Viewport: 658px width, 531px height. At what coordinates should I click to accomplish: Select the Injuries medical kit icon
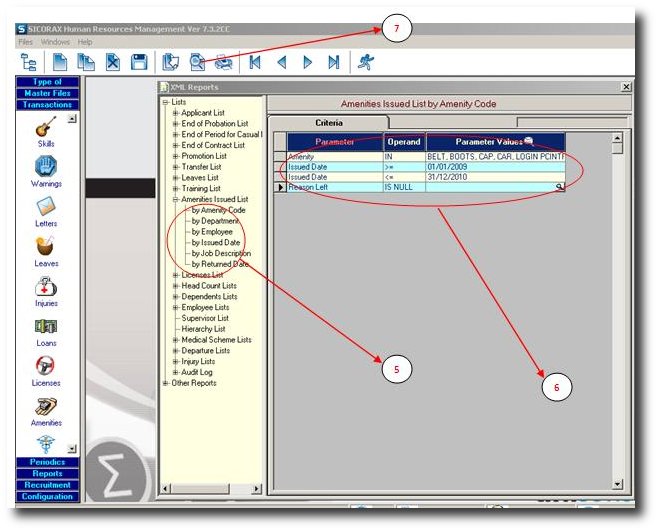(x=46, y=287)
